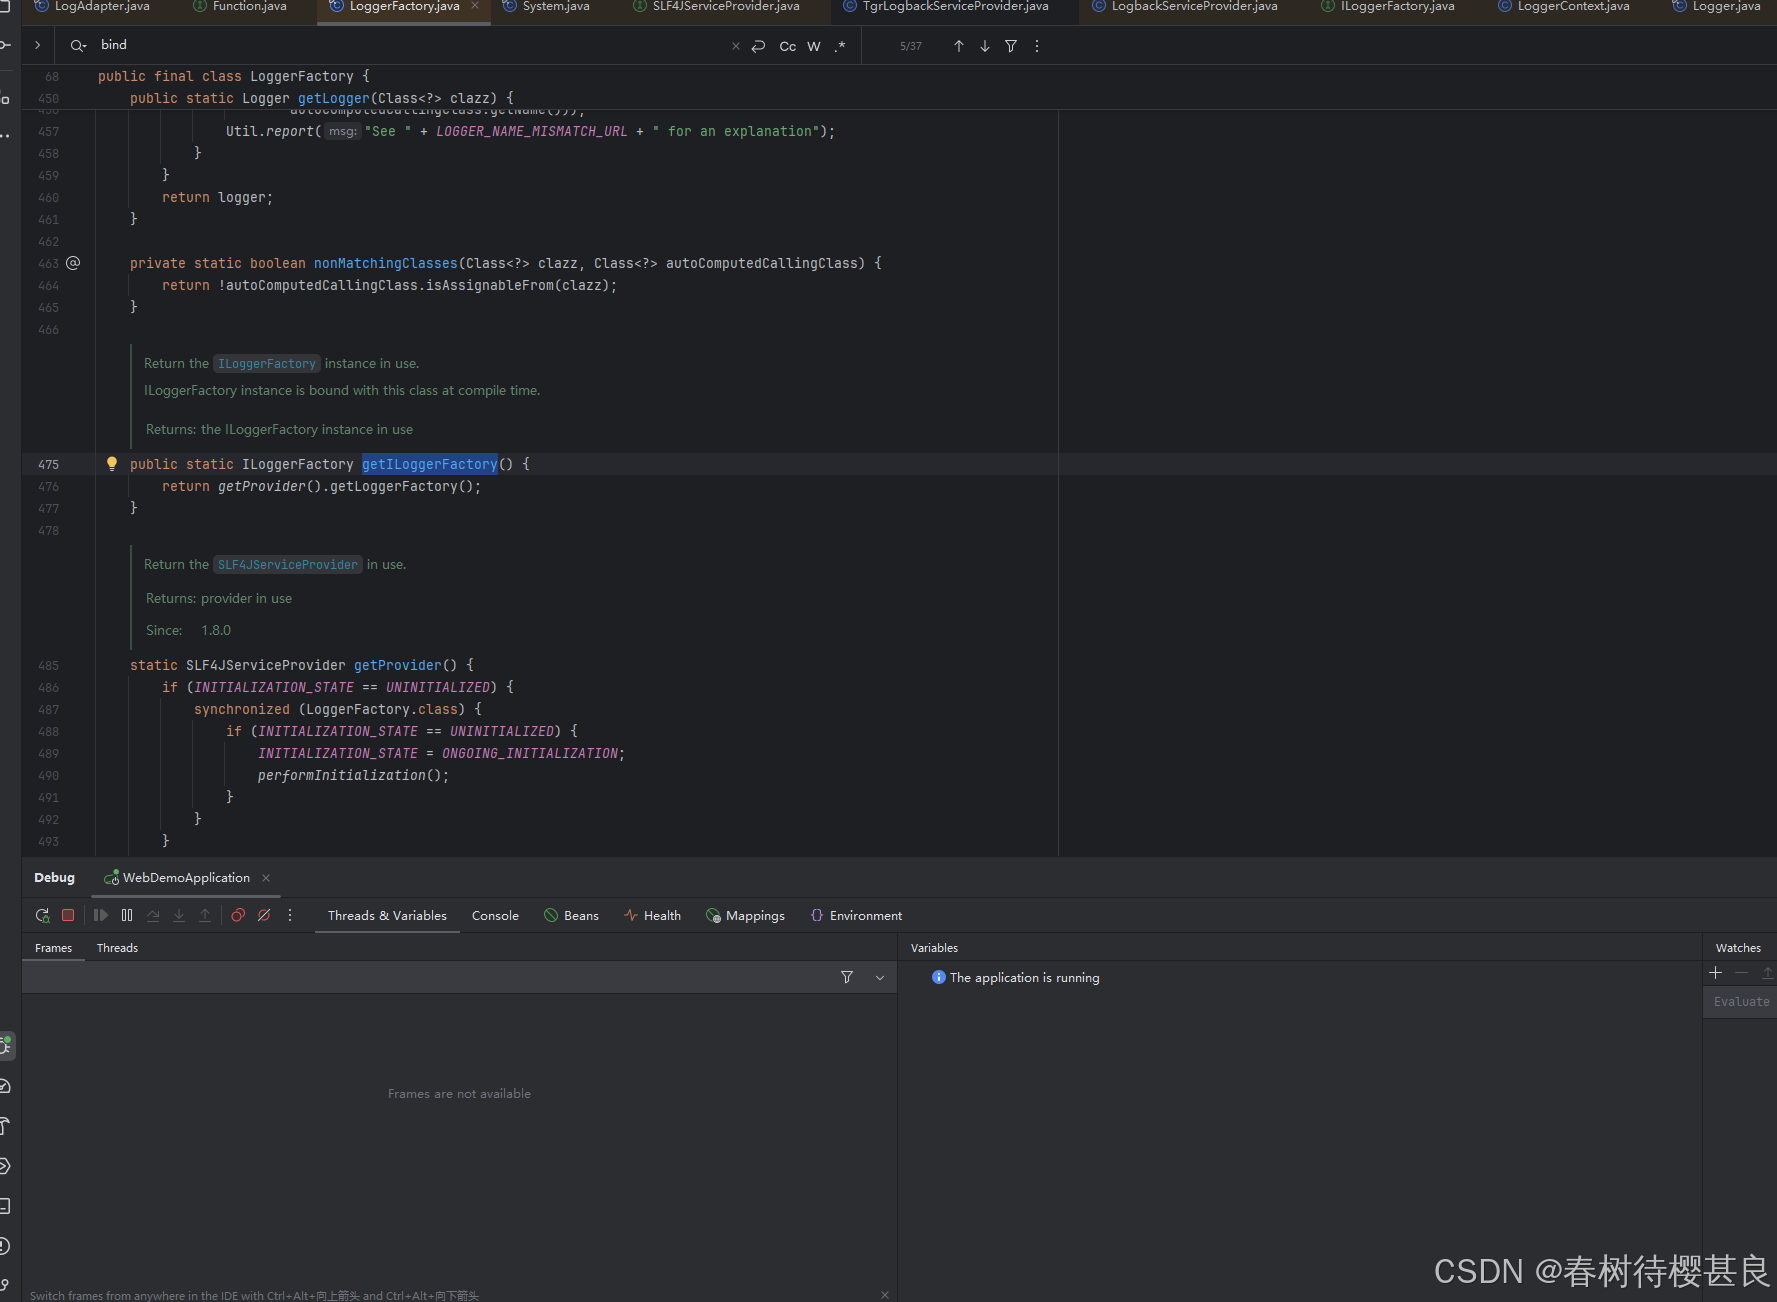Rerun WebDemoApplication debug icon
This screenshot has height=1302, width=1777.
(42, 915)
